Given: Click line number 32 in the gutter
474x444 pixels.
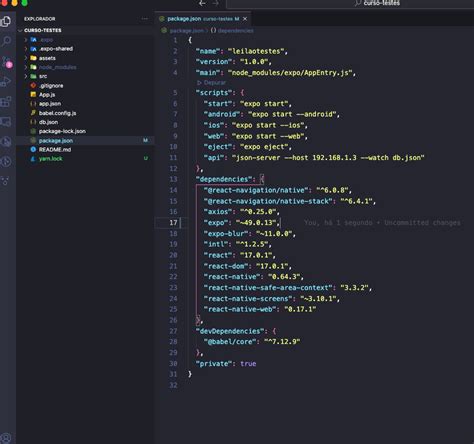Looking at the screenshot, I should 173,385.
